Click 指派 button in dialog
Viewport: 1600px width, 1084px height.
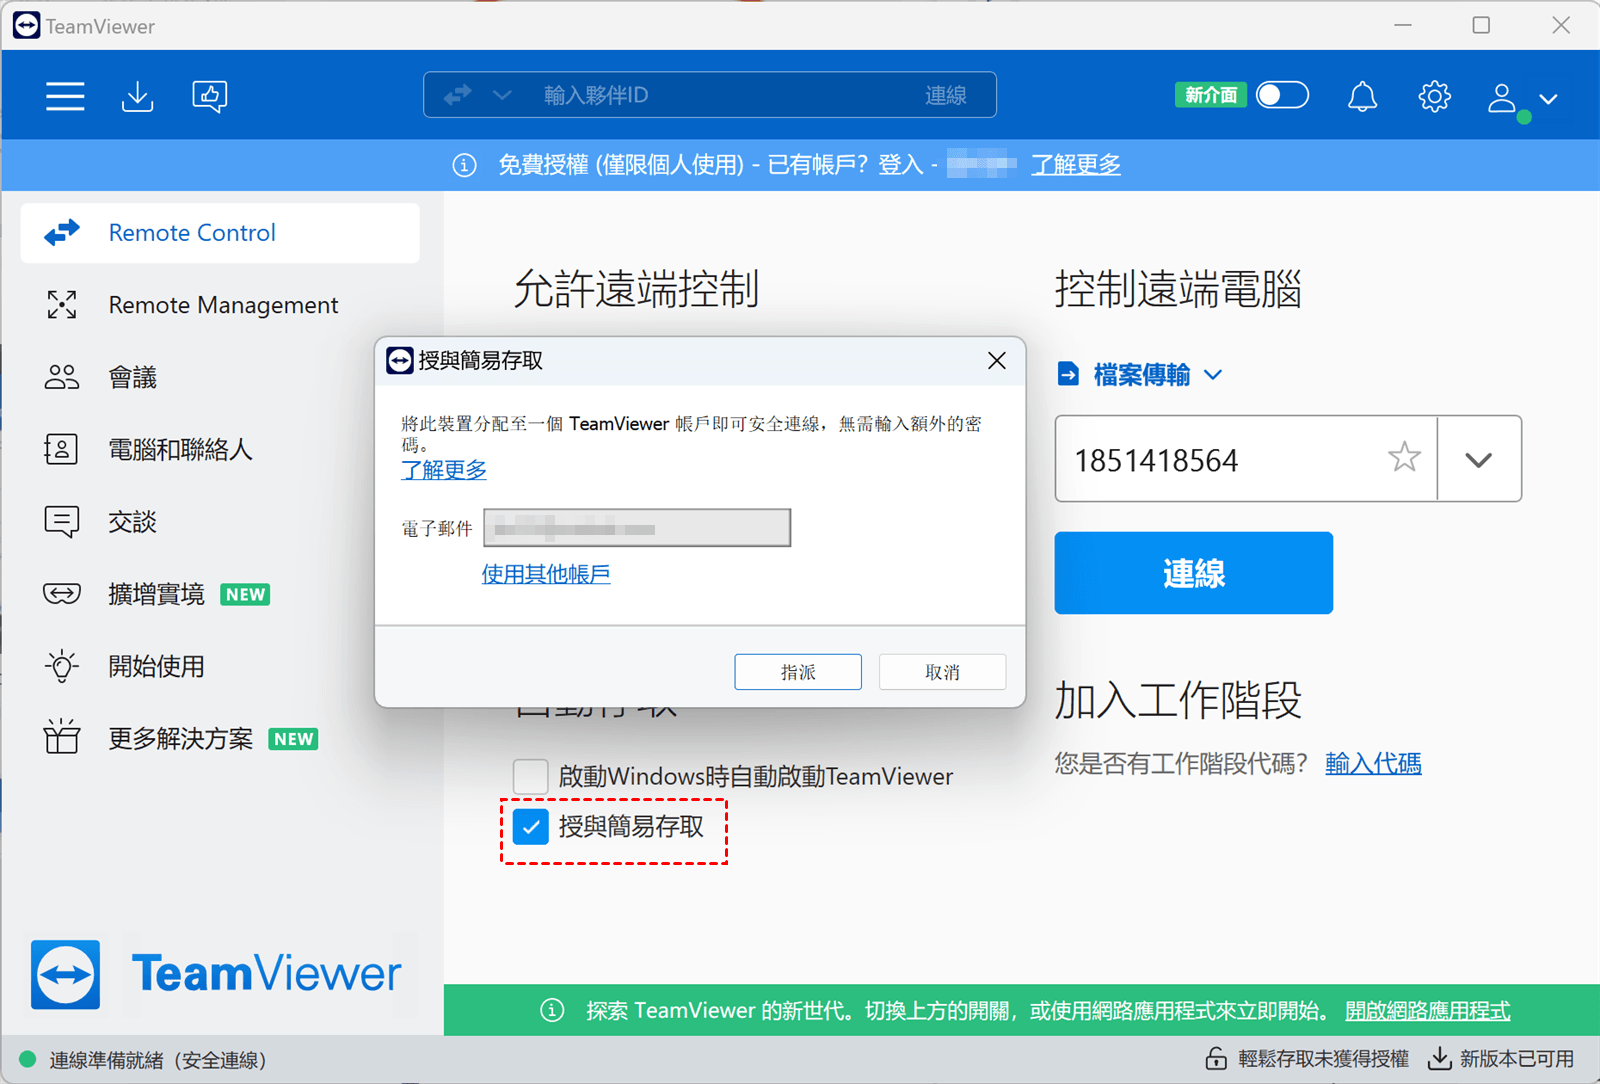[798, 672]
